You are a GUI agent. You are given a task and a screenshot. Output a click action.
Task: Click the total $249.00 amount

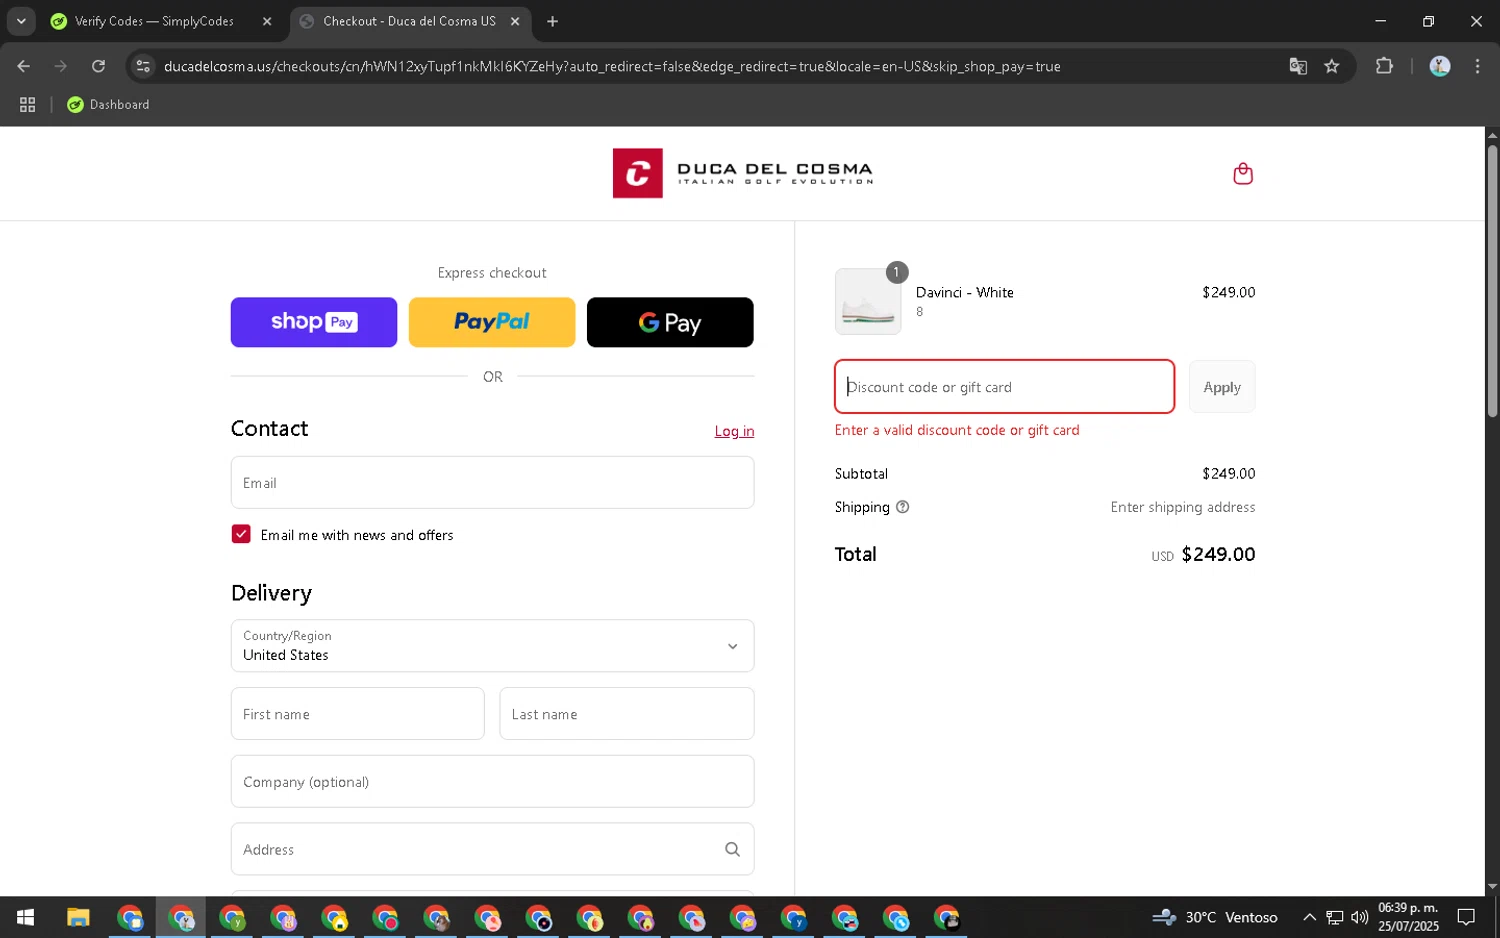pos(1218,554)
